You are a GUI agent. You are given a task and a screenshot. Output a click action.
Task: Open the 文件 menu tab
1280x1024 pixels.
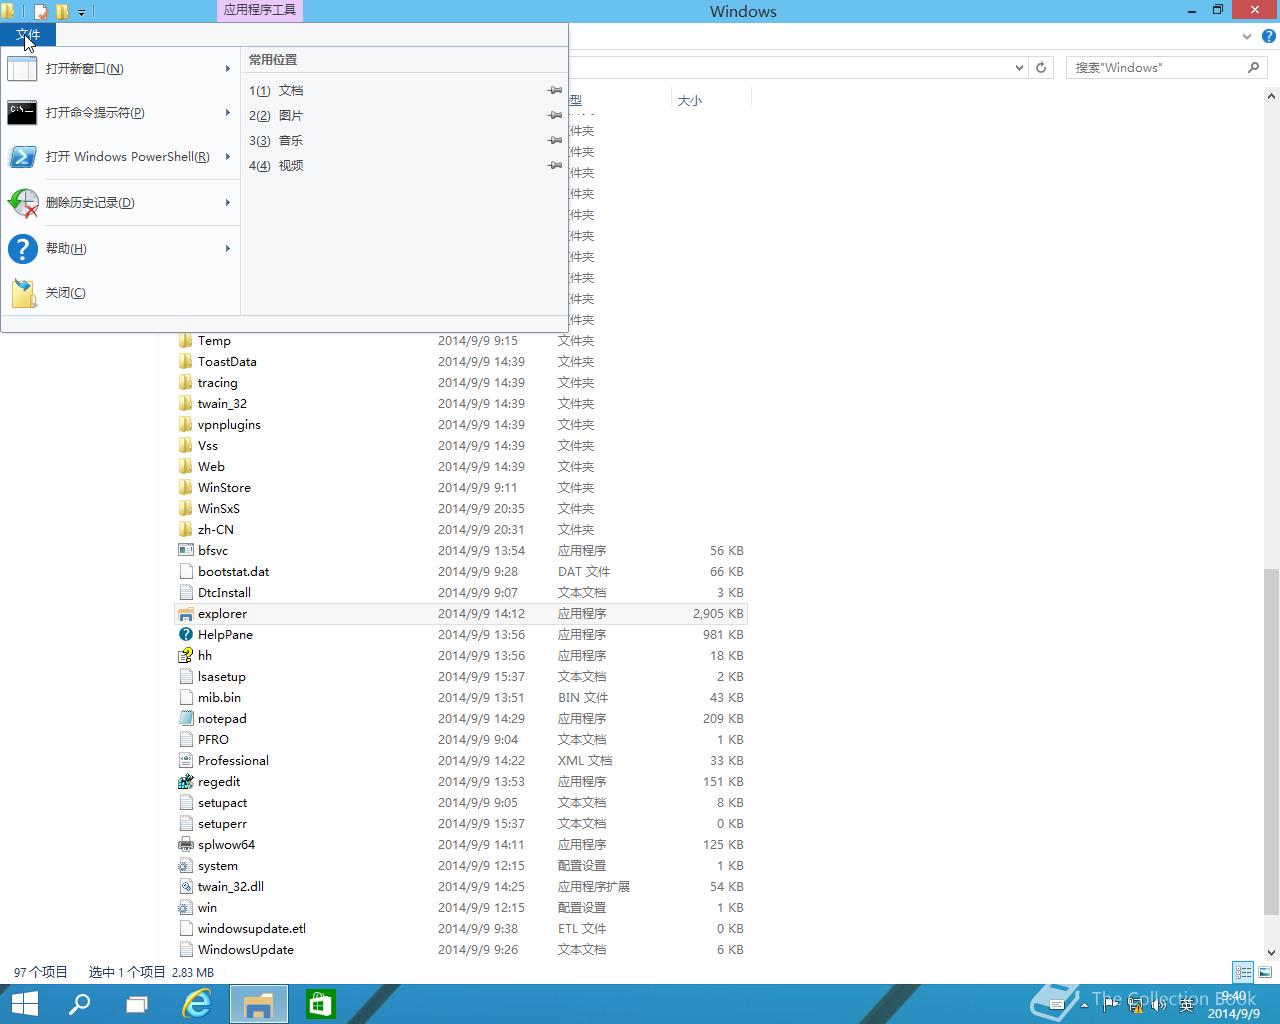pos(28,35)
